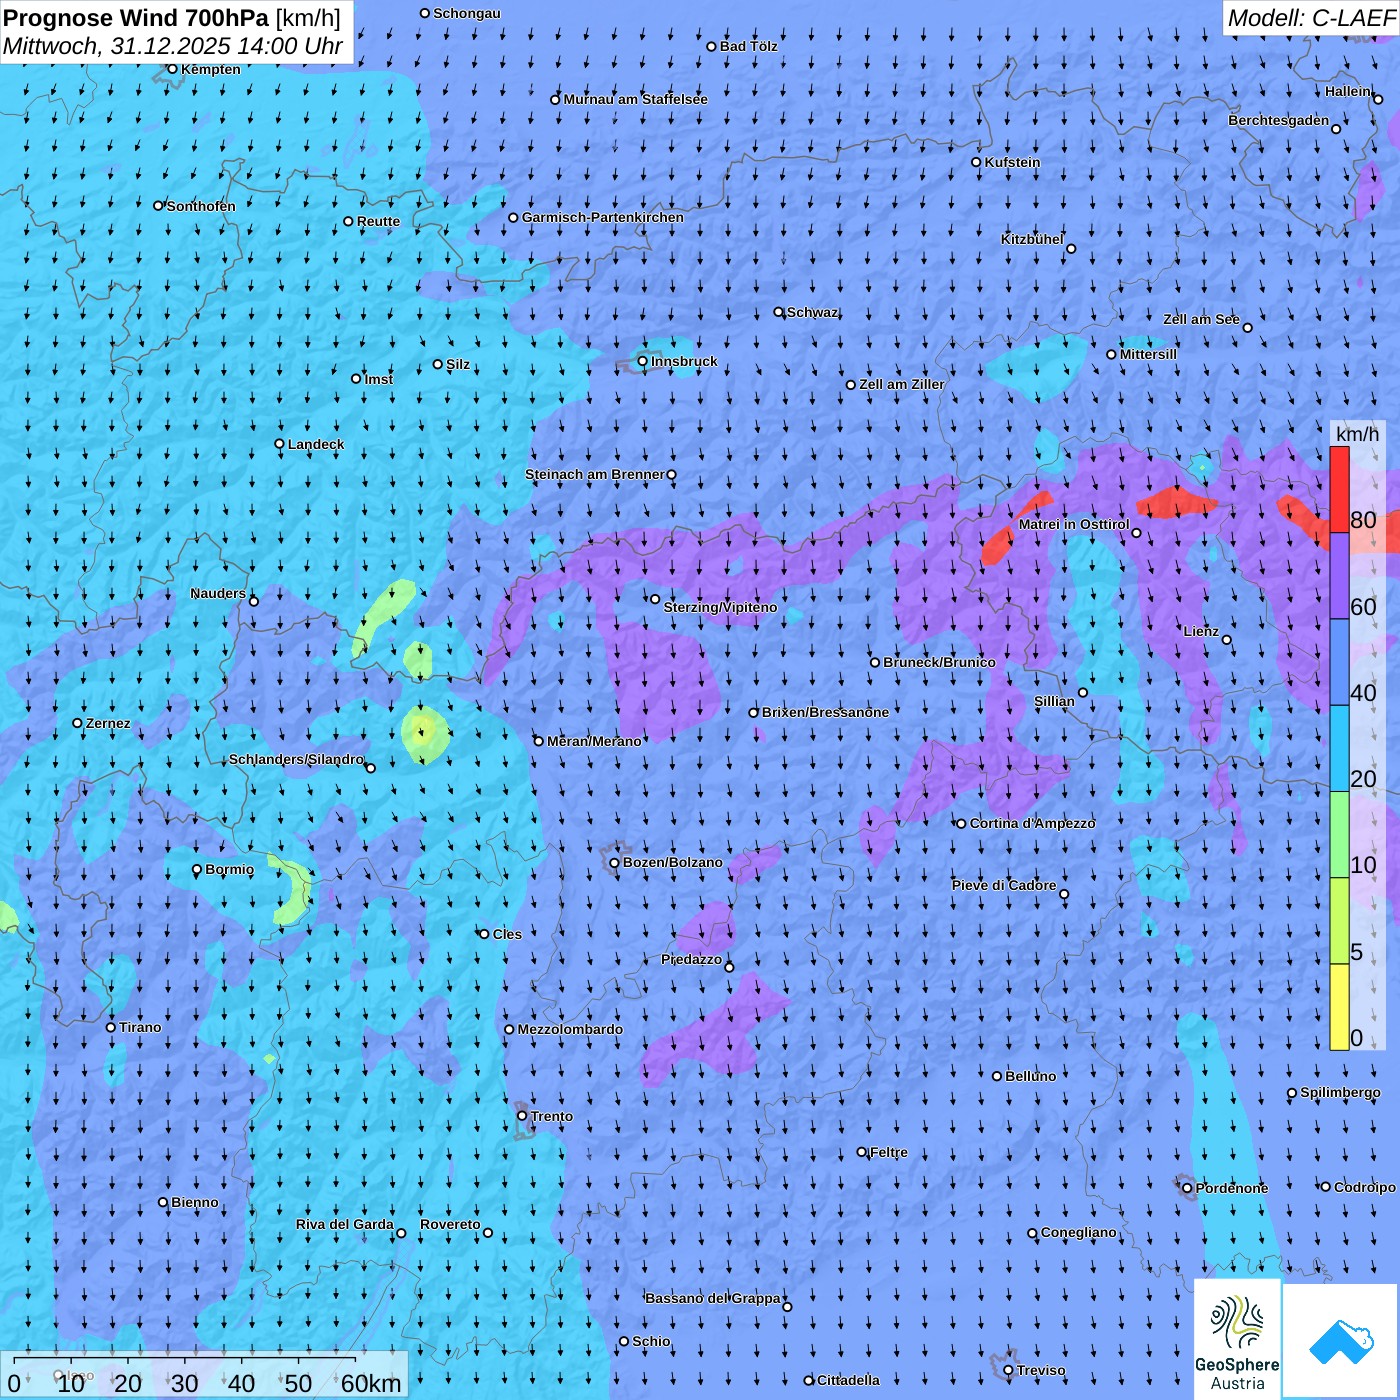The image size is (1400, 1400).
Task: Click the 'Imst' label
Action: tap(379, 379)
